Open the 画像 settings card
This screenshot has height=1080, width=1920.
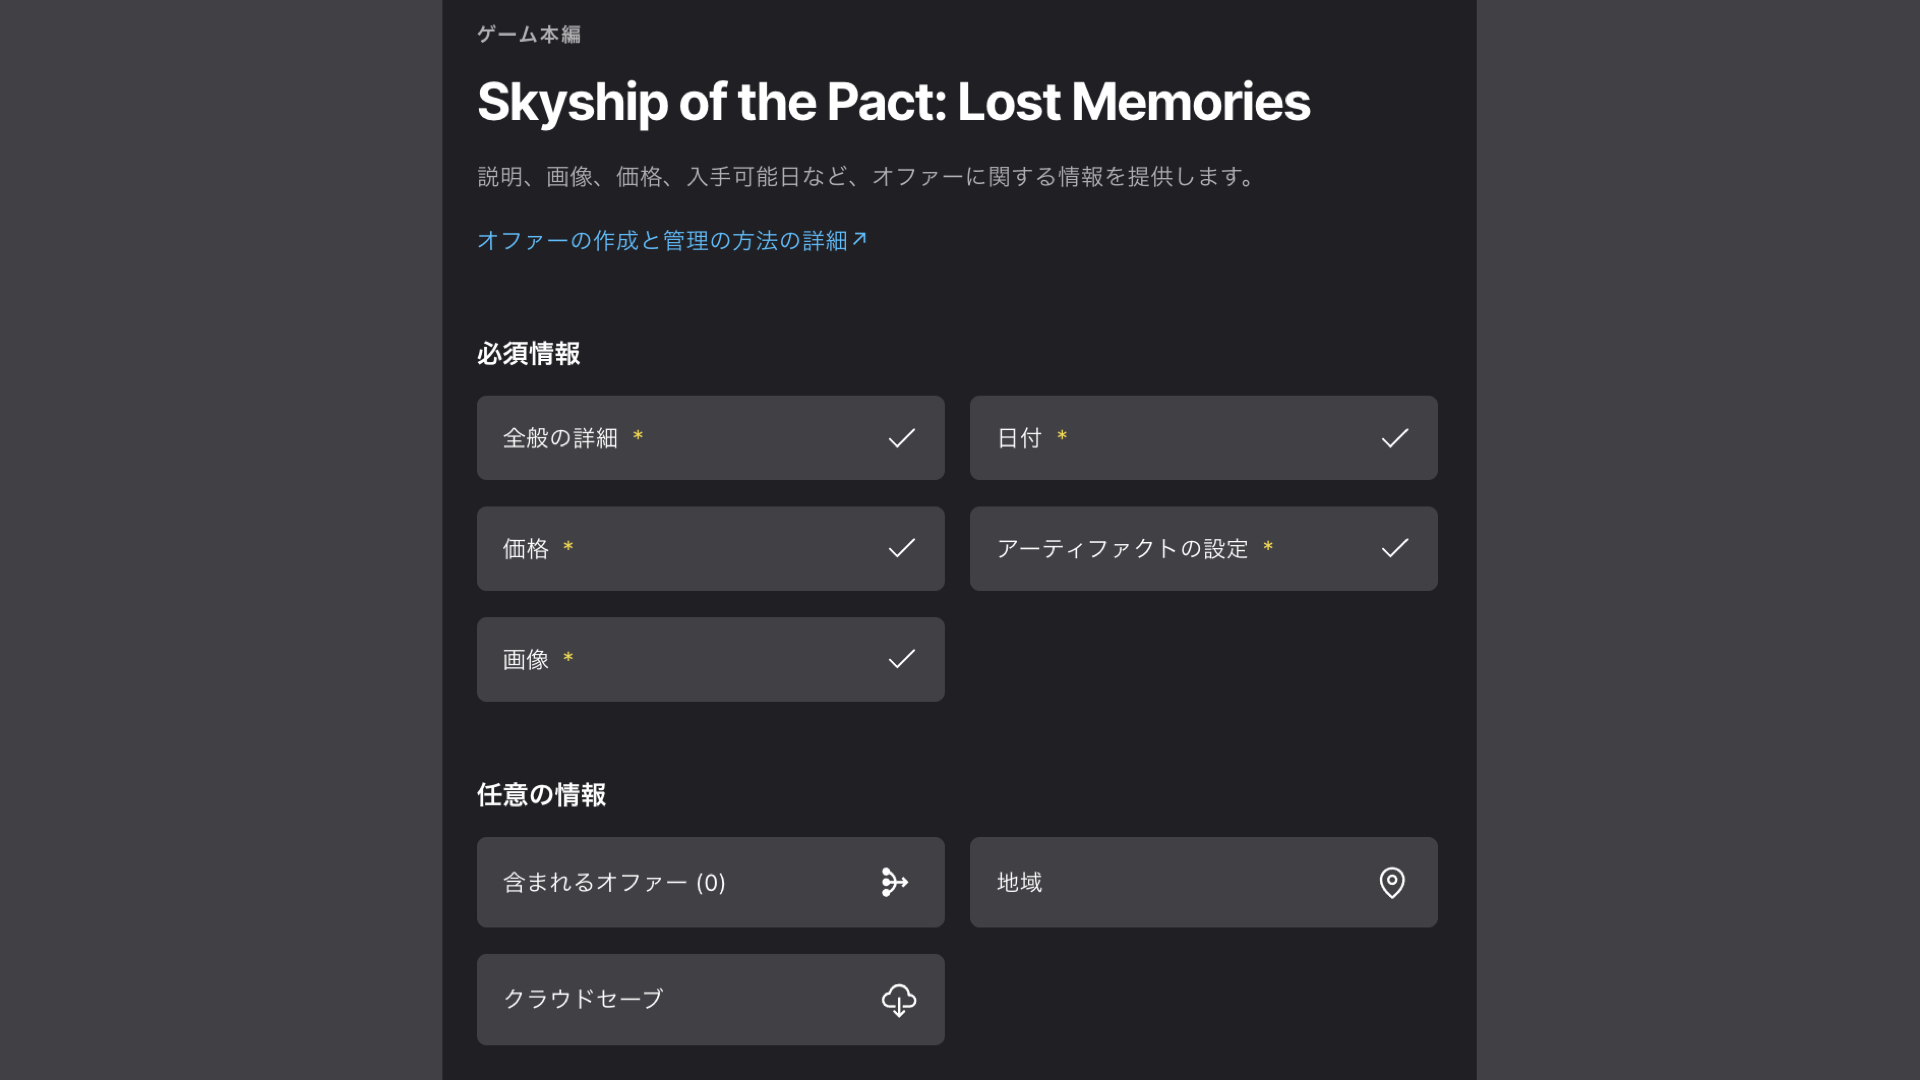526,660
